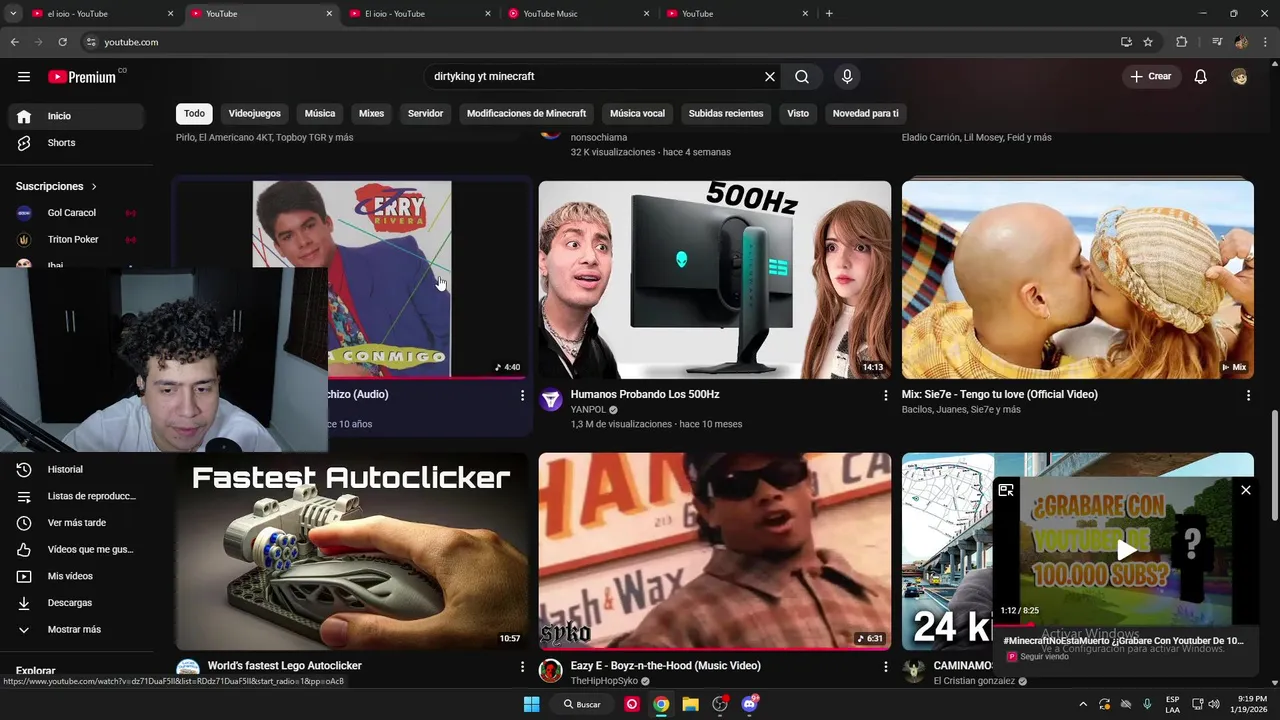Open Historial in the sidebar
This screenshot has width=1280, height=720.
click(76, 469)
